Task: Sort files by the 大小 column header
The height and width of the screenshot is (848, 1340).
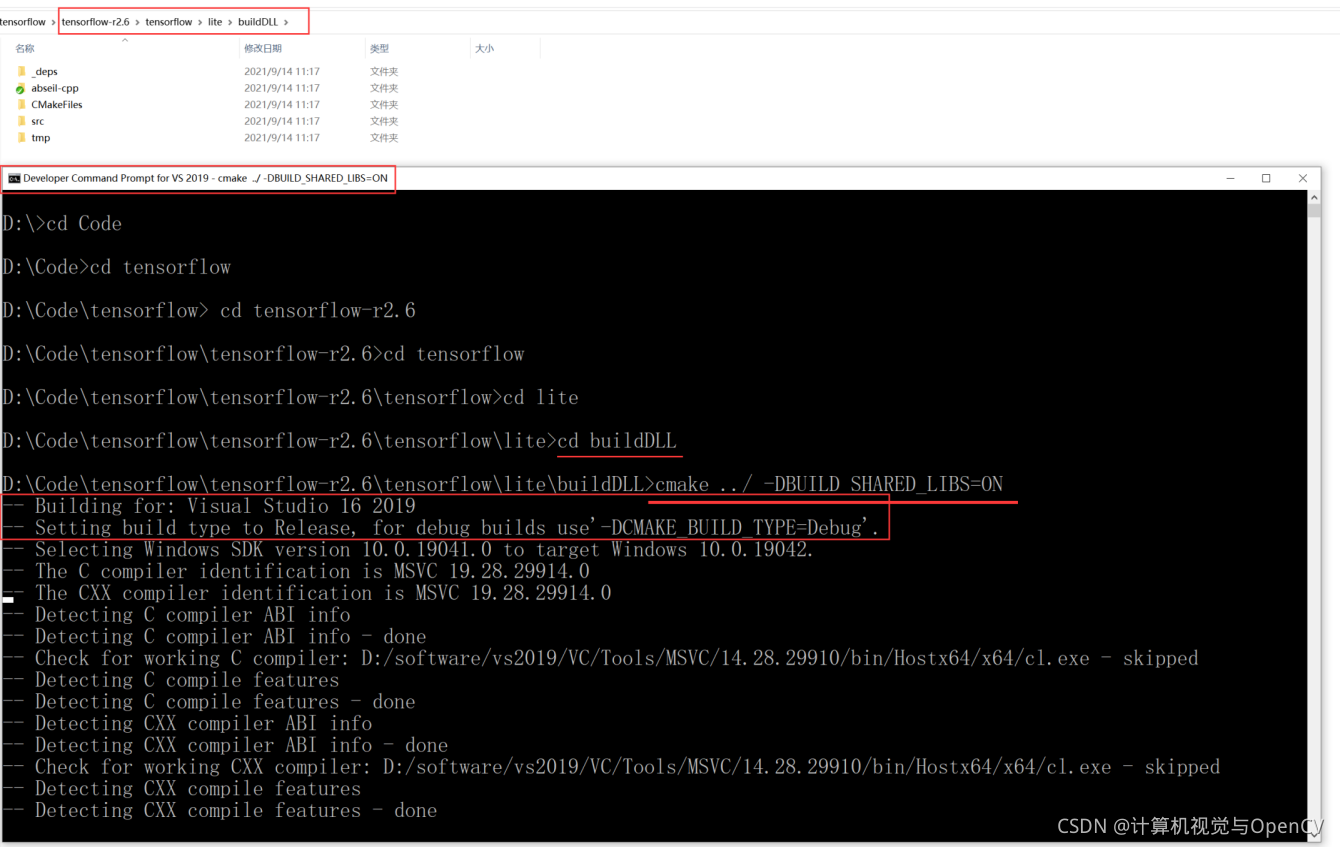Action: [484, 48]
